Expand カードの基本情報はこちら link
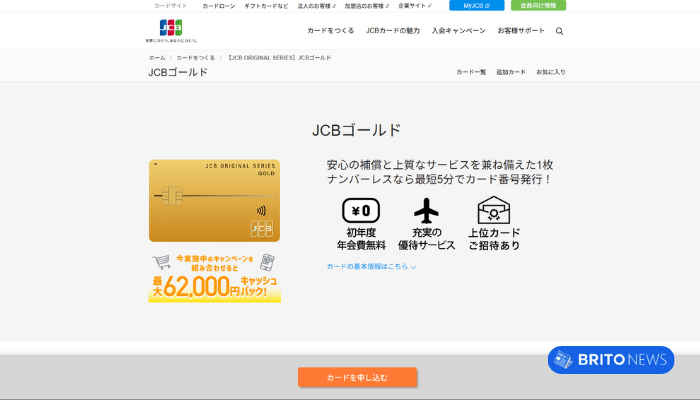The image size is (700, 400). click(371, 267)
